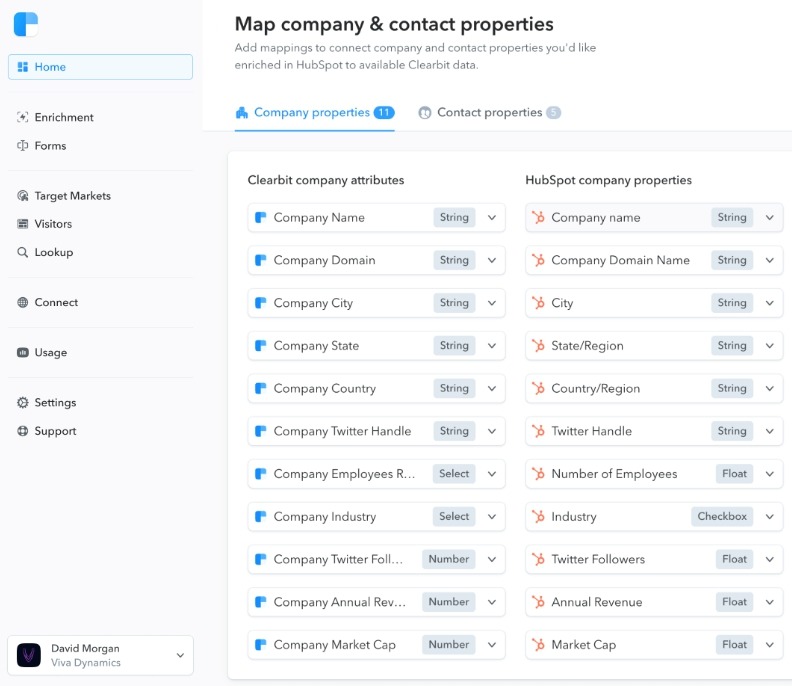Click the Visitors list icon
This screenshot has width=792, height=686.
23,224
